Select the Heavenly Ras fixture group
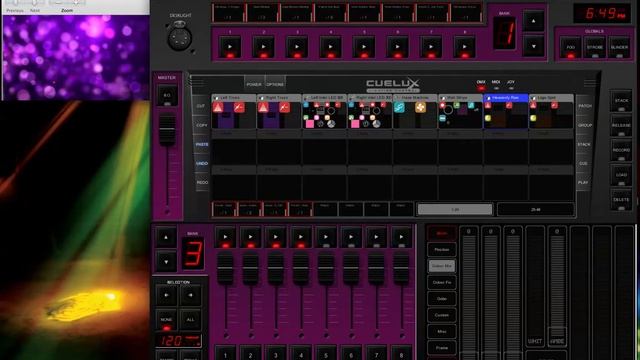Viewport: 640px width, 360px height. click(x=506, y=112)
